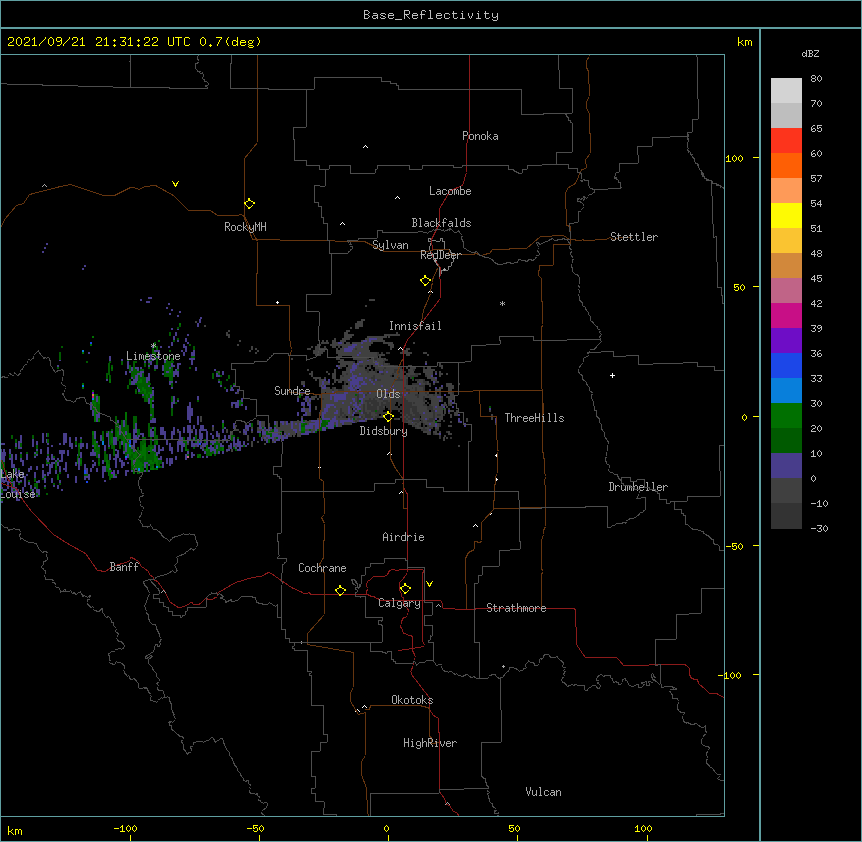Click the dBZ legend value 45
The width and height of the screenshot is (862, 842).
click(x=816, y=279)
